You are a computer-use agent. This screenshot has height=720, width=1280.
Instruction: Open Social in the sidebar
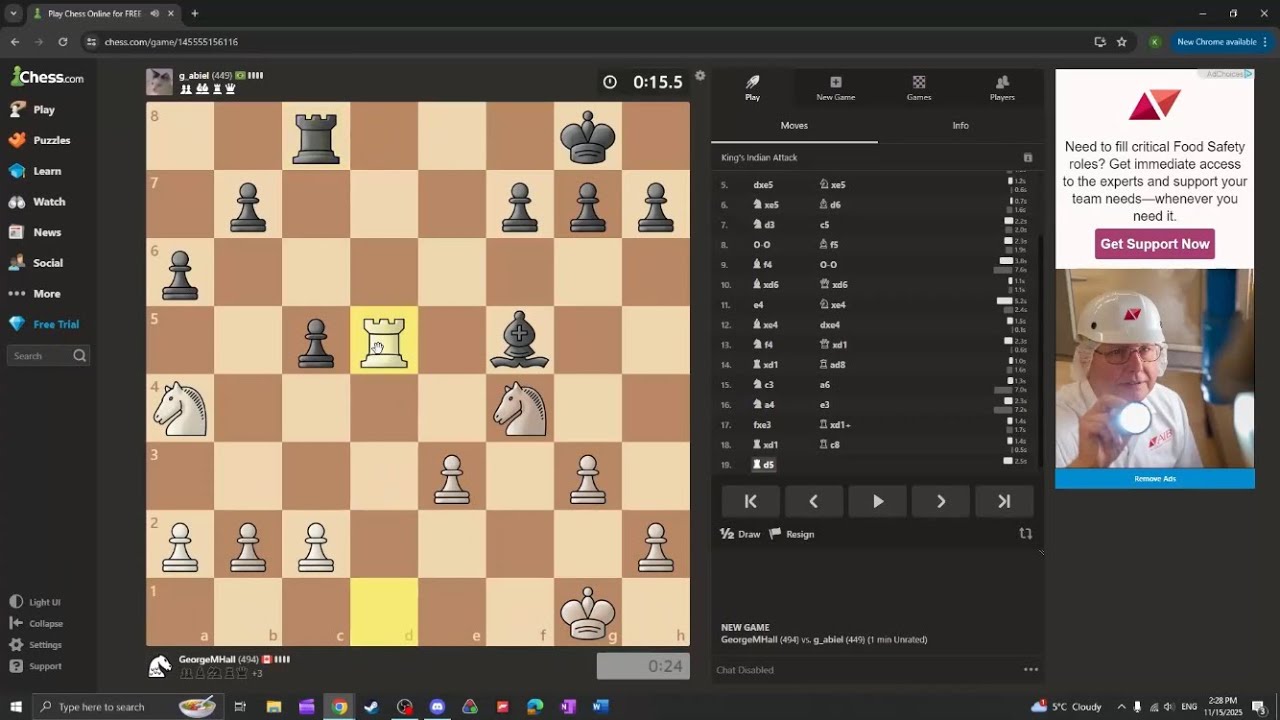36,263
